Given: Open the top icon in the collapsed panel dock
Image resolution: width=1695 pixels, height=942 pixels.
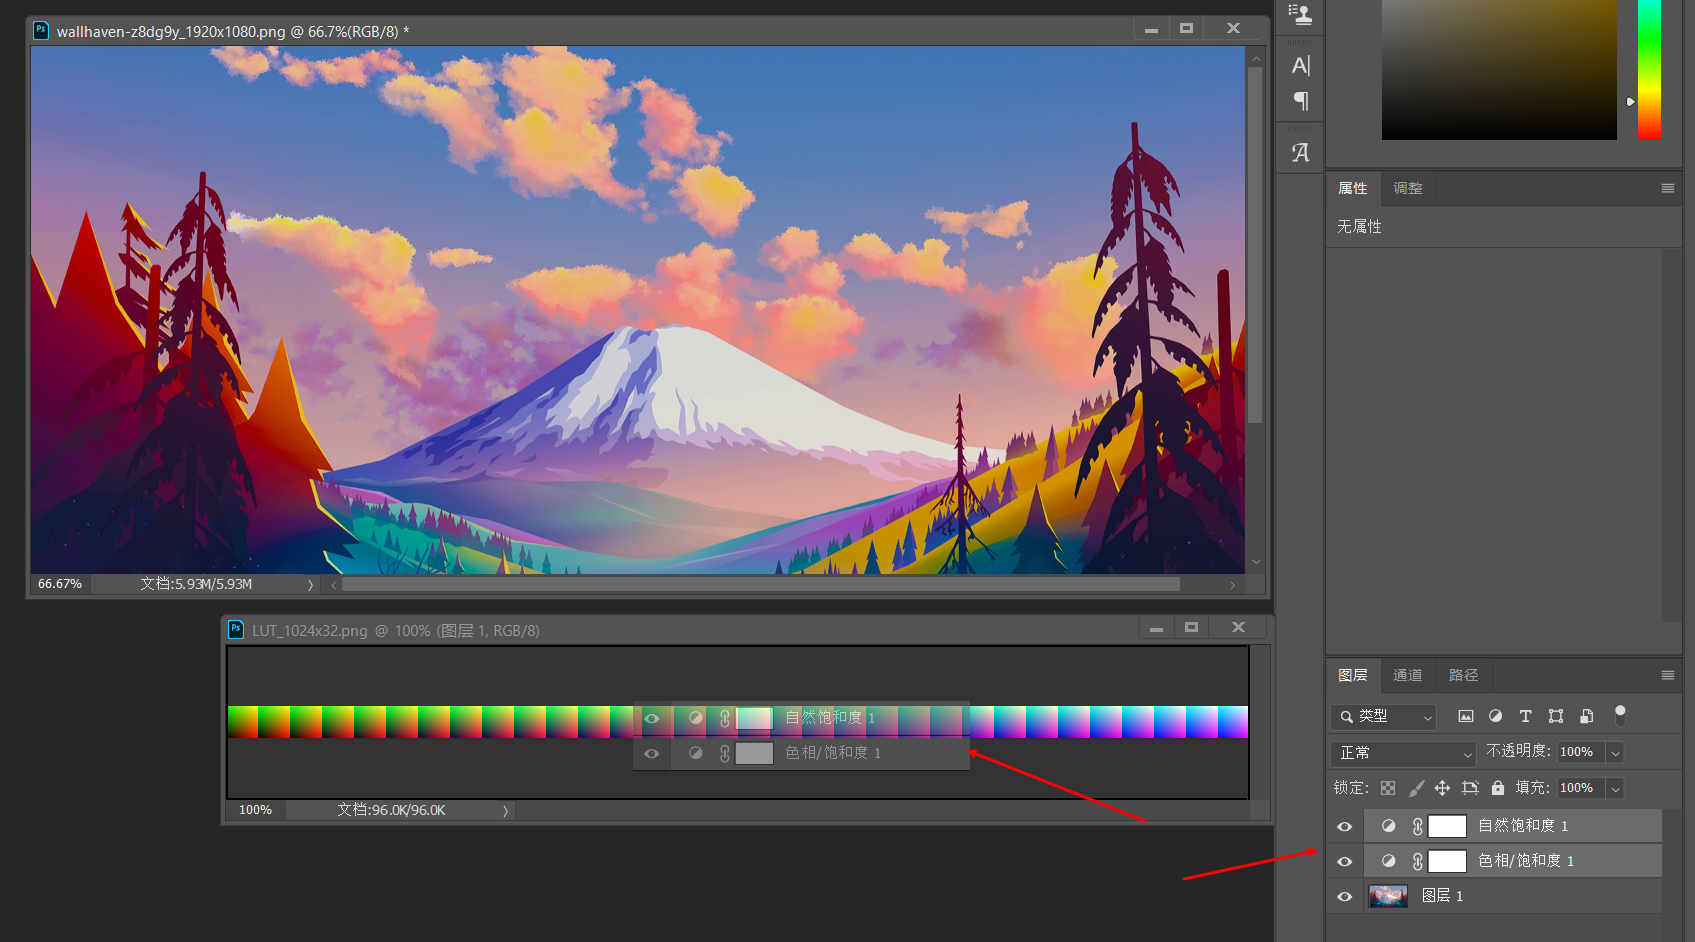Looking at the screenshot, I should coord(1300,14).
